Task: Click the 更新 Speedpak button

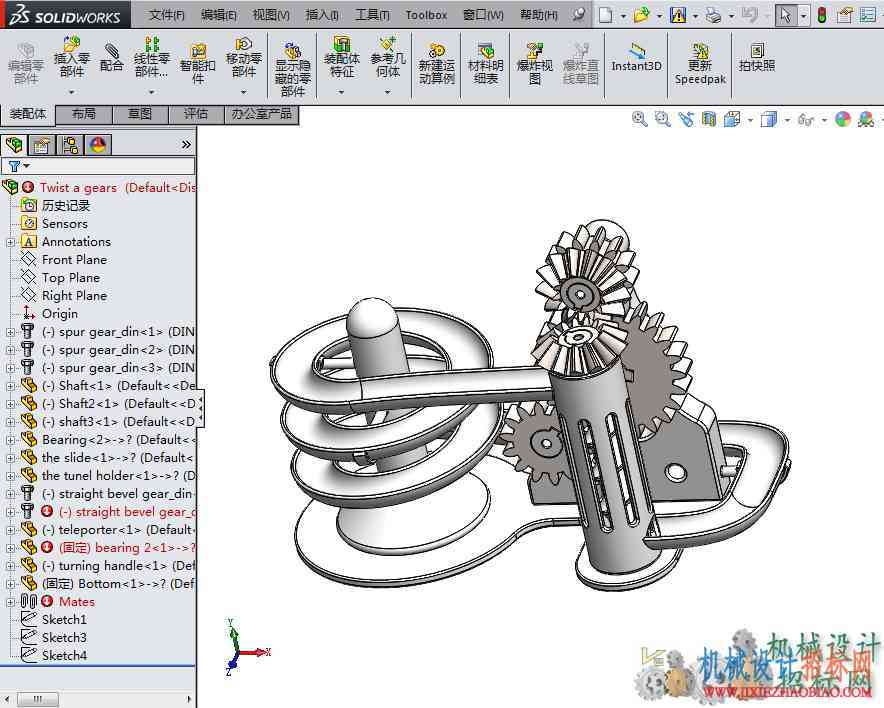Action: [x=700, y=63]
